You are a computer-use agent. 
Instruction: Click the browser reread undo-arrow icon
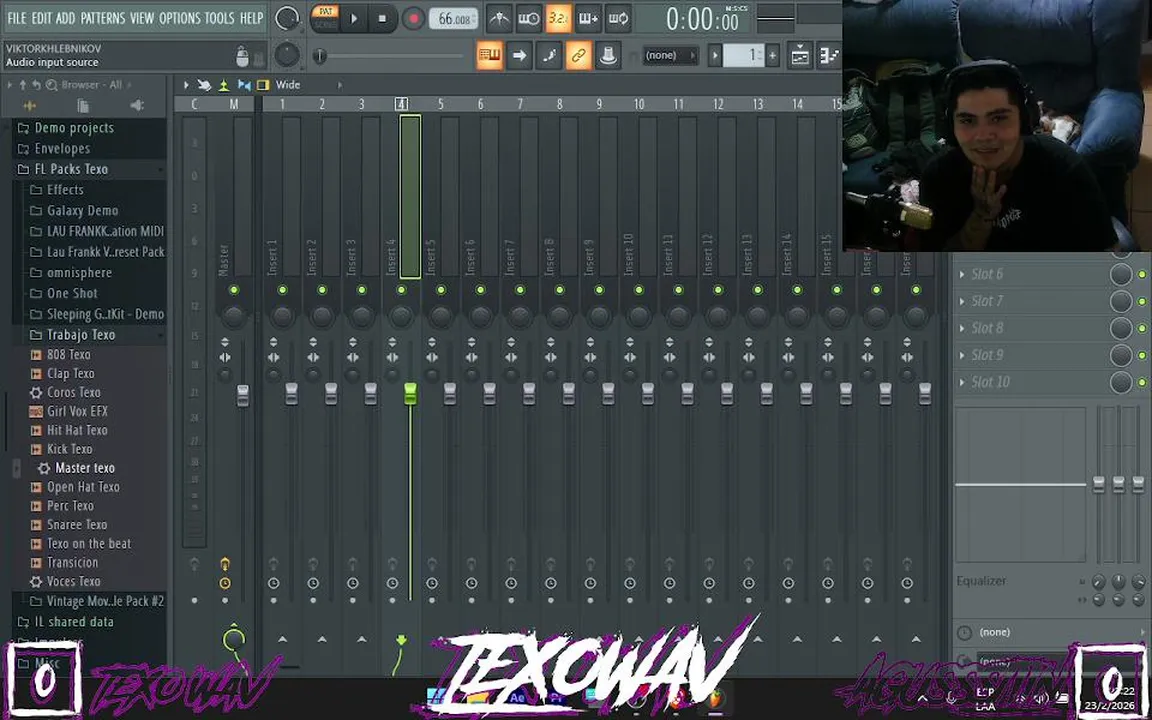pyautogui.click(x=37, y=85)
